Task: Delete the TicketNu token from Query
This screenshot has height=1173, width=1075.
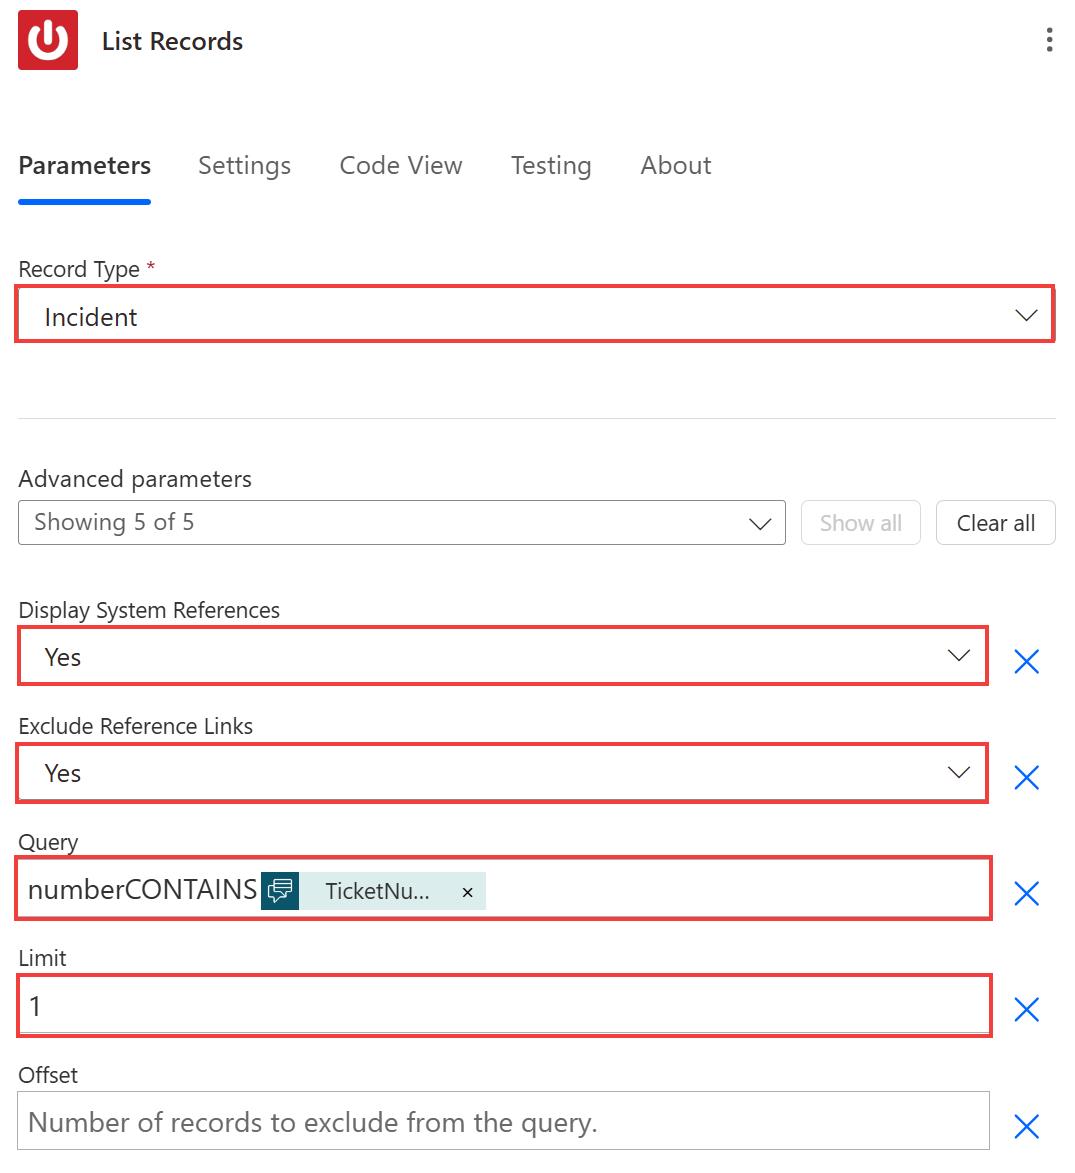Action: click(467, 892)
